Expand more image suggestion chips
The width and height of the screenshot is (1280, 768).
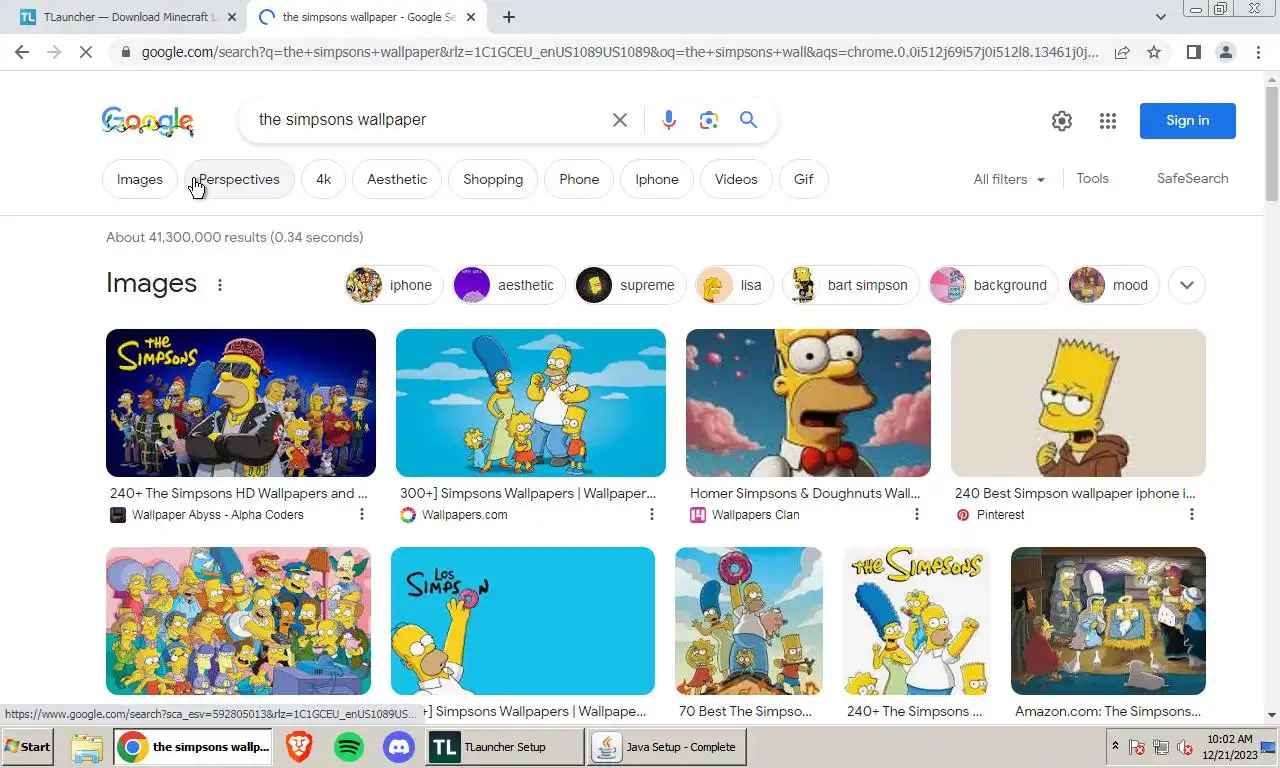(1187, 285)
